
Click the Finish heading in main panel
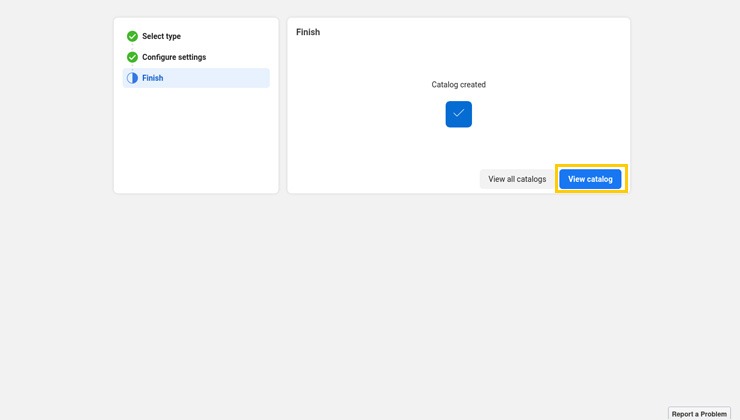tap(308, 32)
